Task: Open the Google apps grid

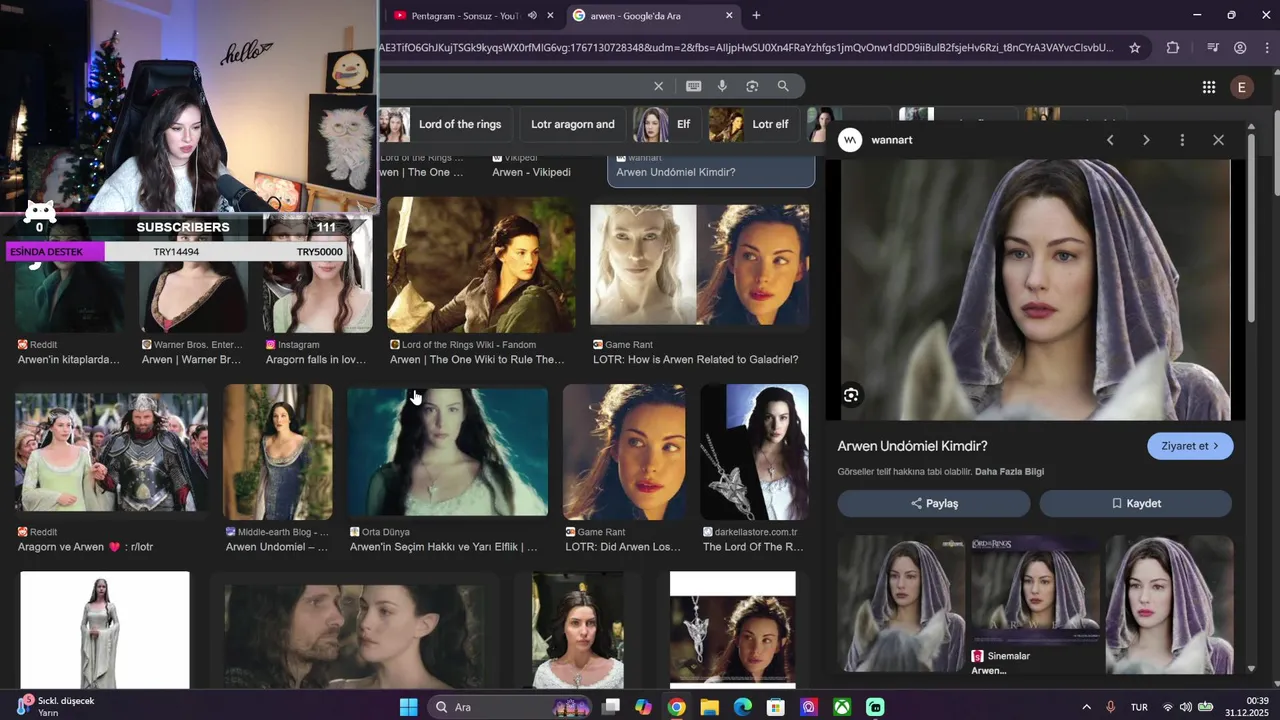Action: click(x=1208, y=87)
